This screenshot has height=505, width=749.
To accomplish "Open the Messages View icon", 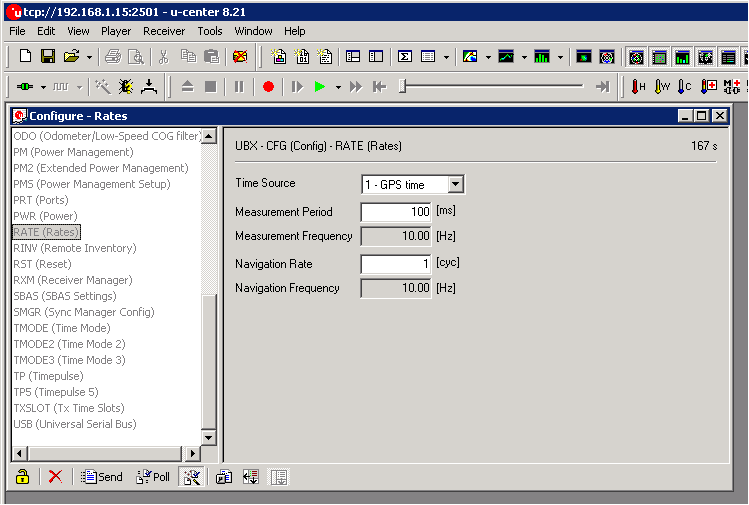I will (x=353, y=56).
